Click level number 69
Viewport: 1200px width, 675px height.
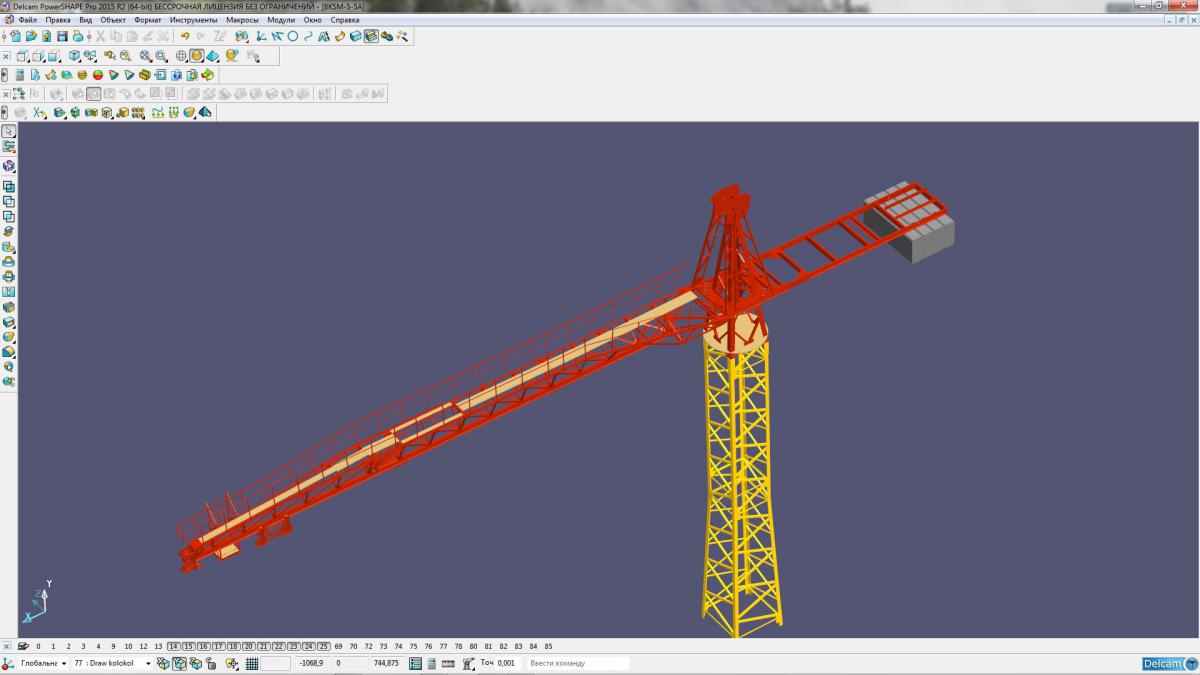coord(338,646)
